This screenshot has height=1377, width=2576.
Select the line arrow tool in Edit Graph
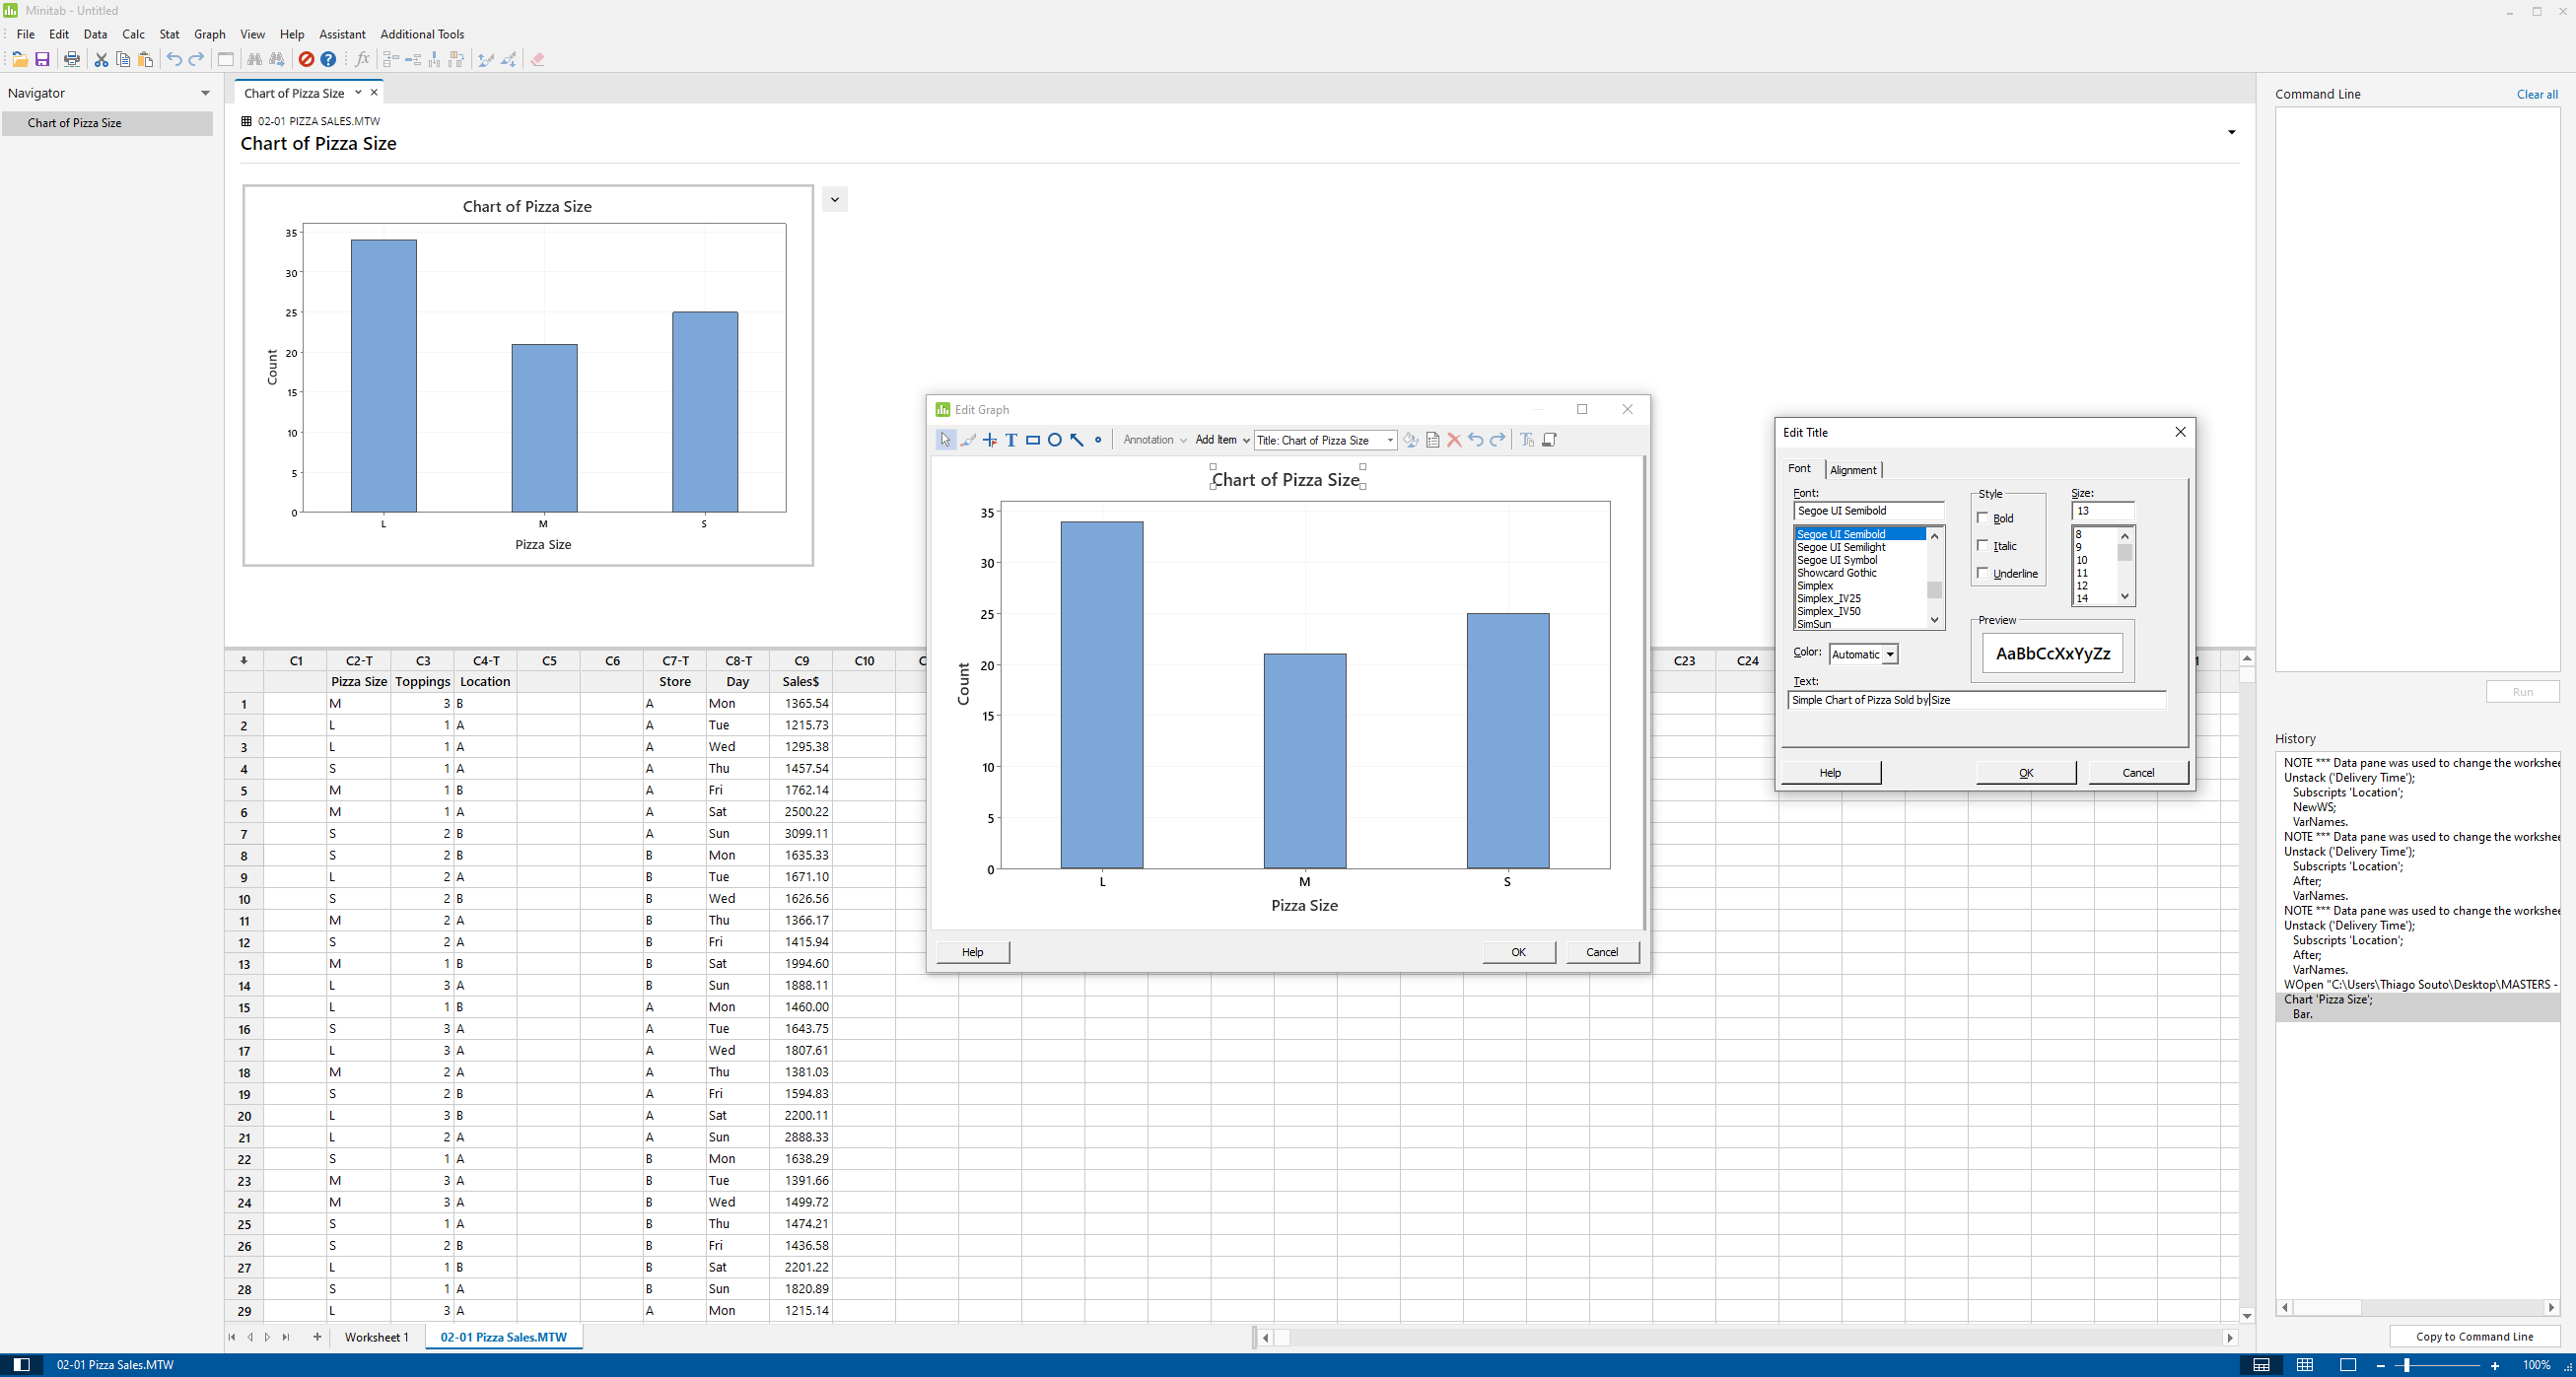click(1077, 440)
